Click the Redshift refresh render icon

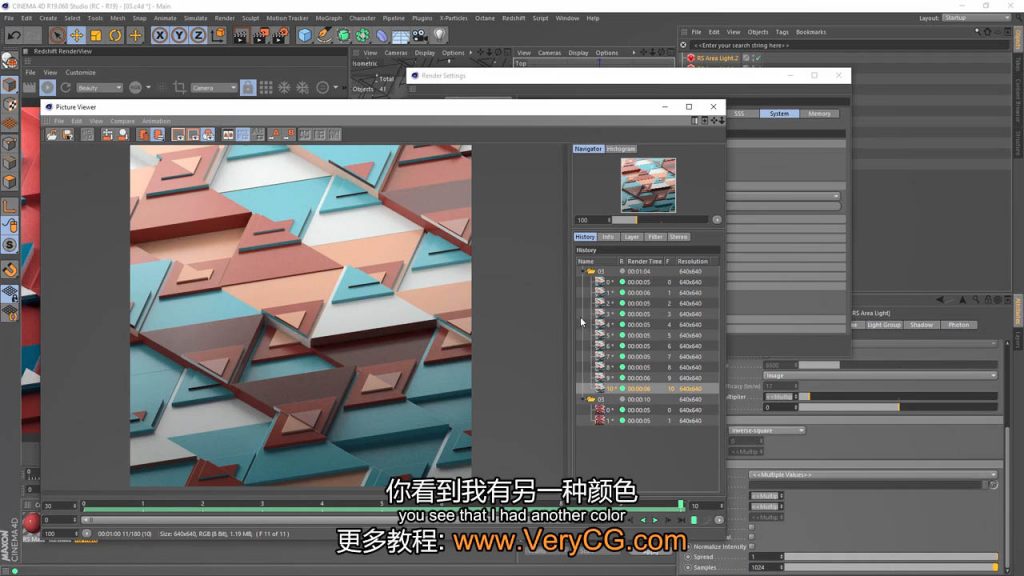pos(65,88)
